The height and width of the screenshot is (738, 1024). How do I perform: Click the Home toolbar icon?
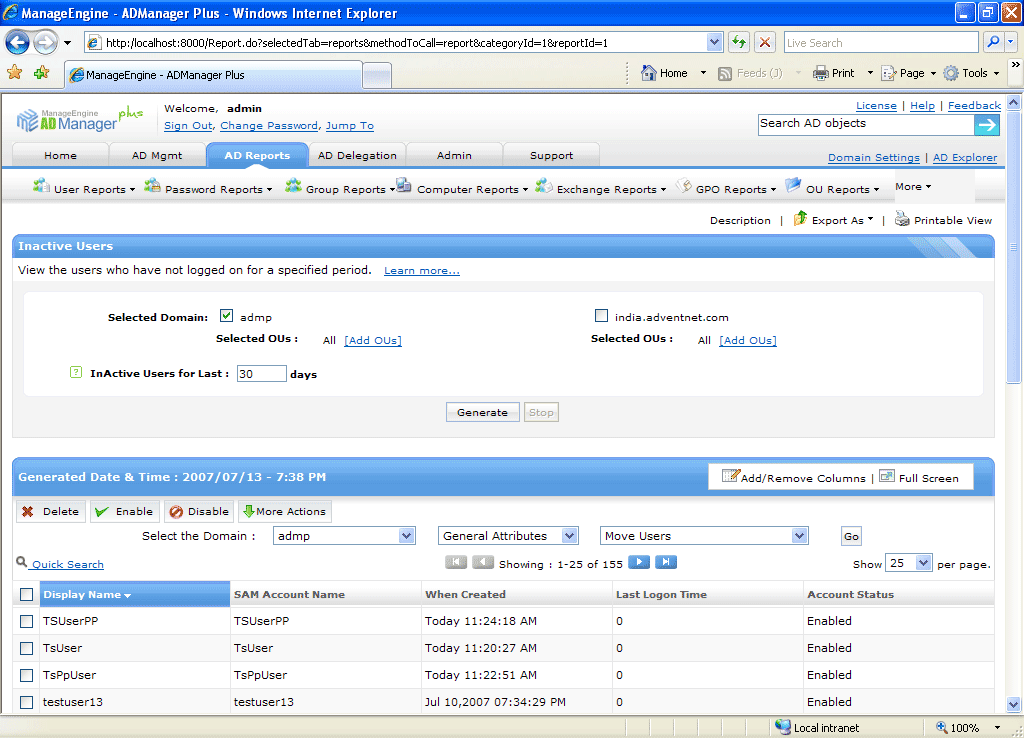coord(648,73)
